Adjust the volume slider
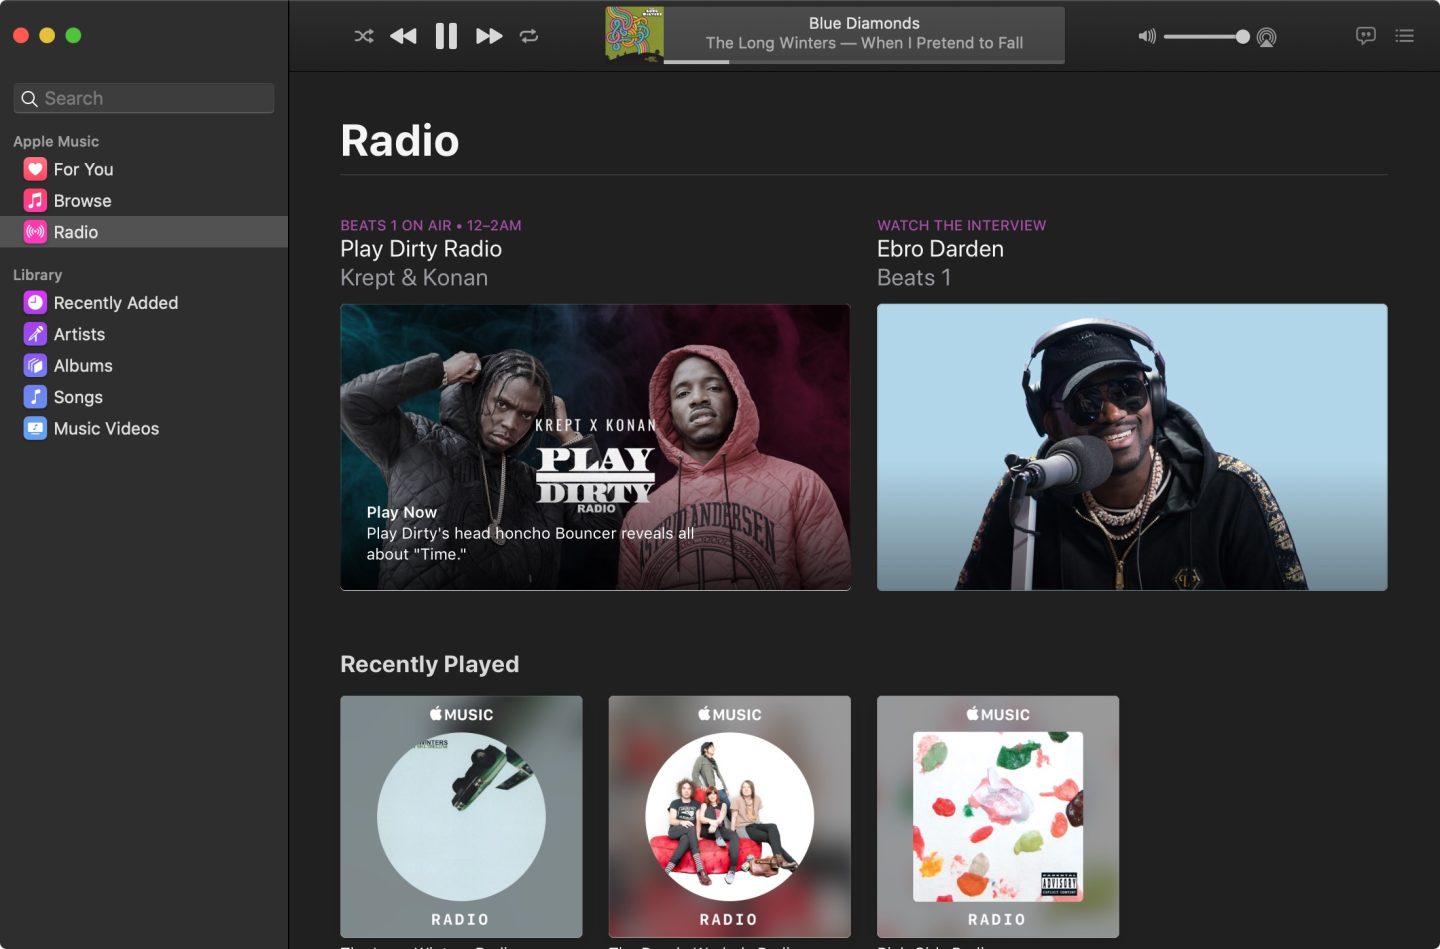The width and height of the screenshot is (1440, 949). coord(1206,37)
